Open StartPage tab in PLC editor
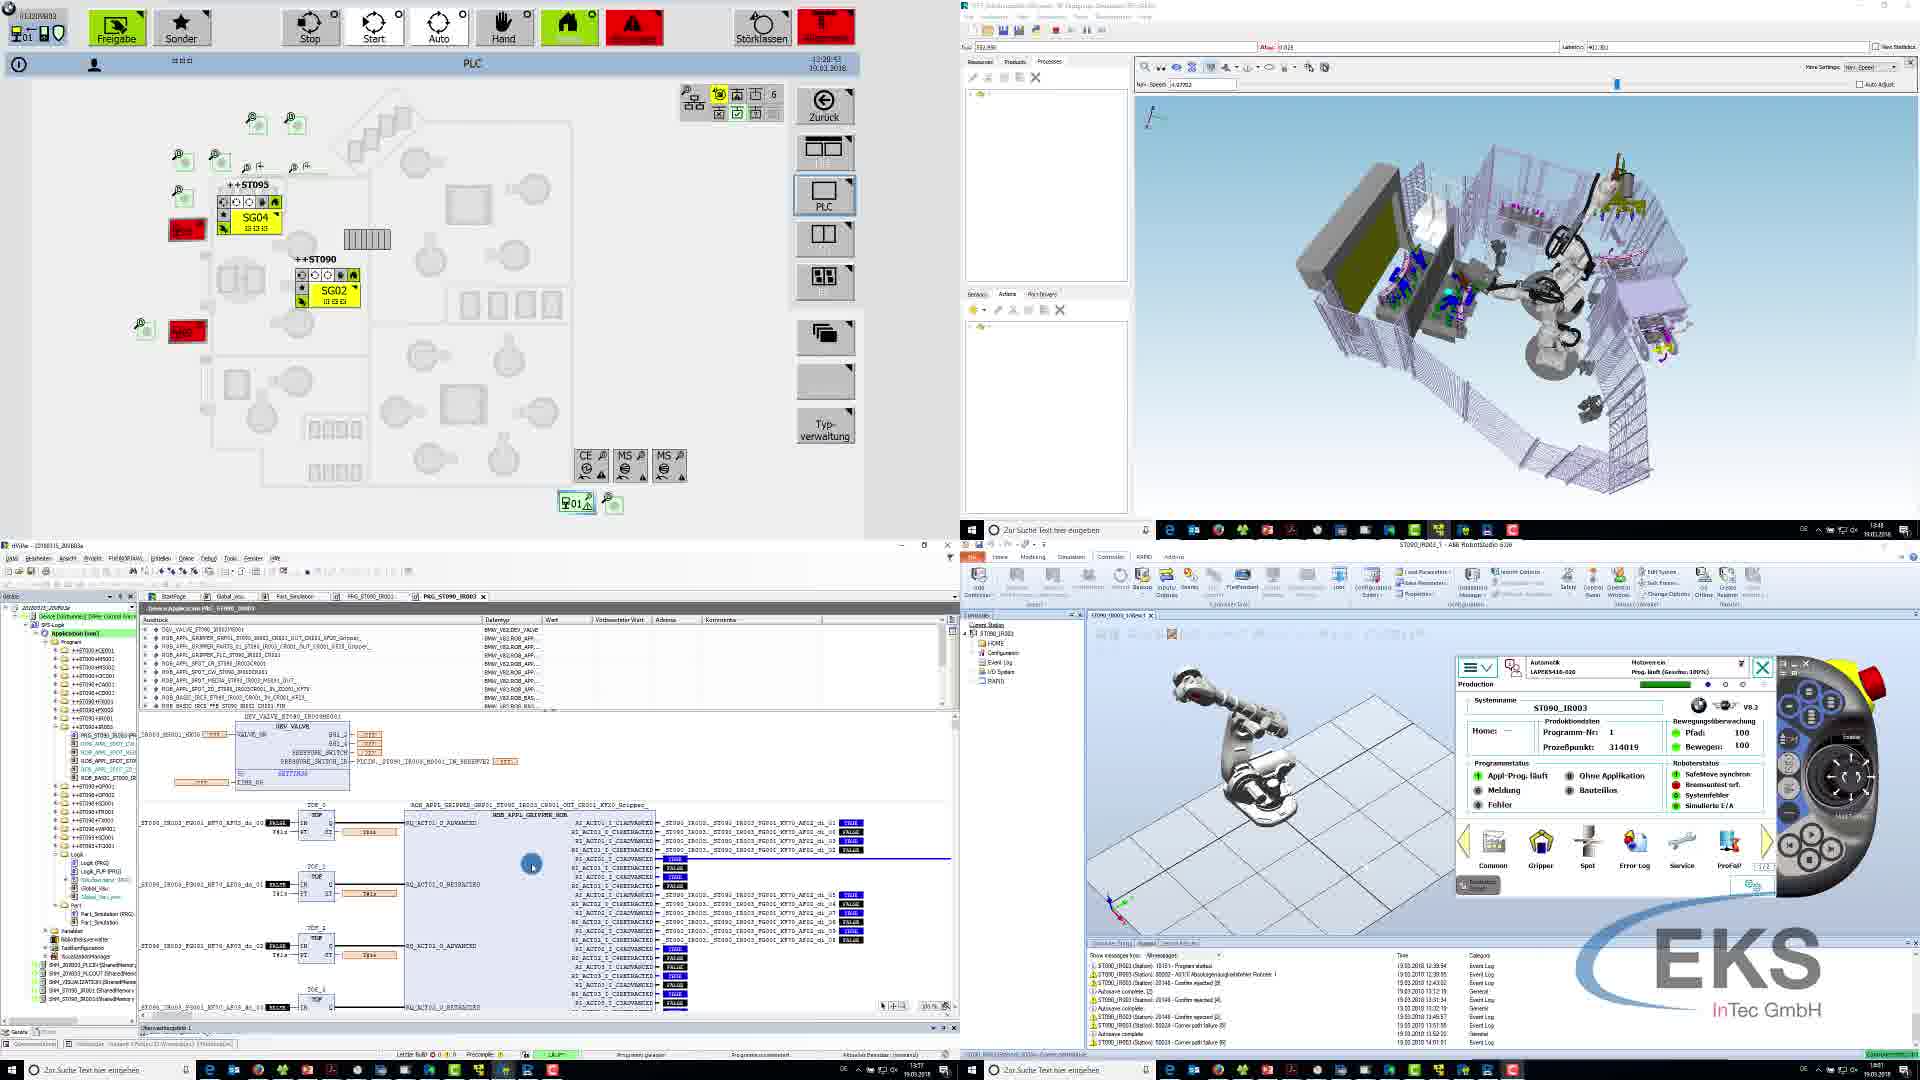The height and width of the screenshot is (1080, 1920). click(x=173, y=596)
